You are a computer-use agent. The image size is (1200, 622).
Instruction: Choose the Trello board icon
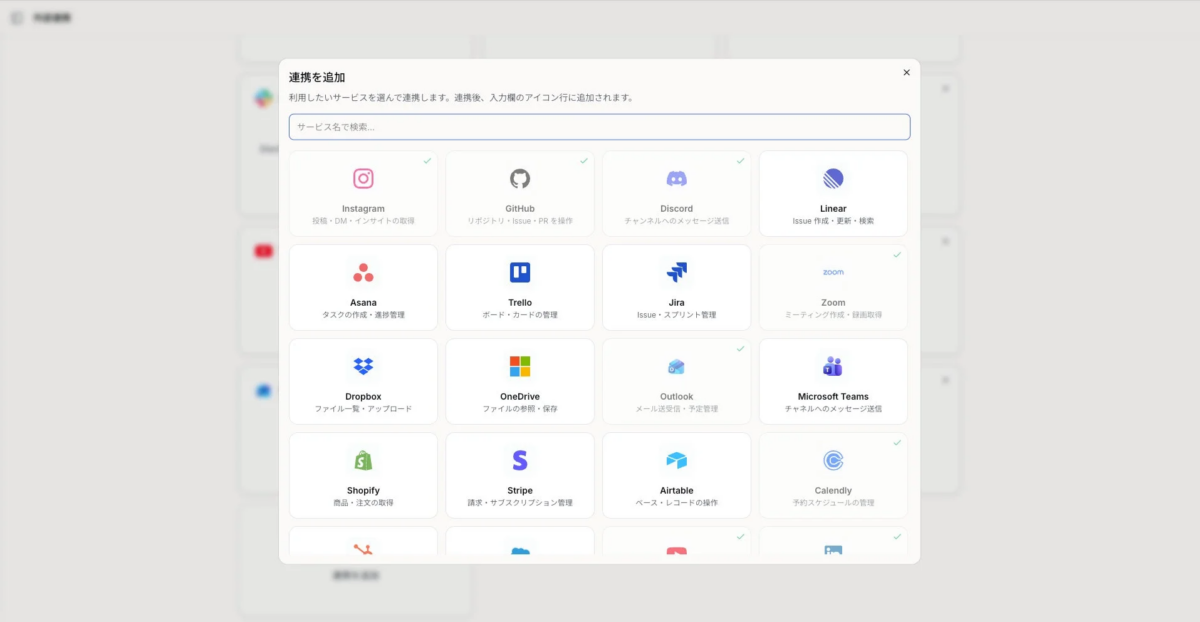(x=520, y=273)
